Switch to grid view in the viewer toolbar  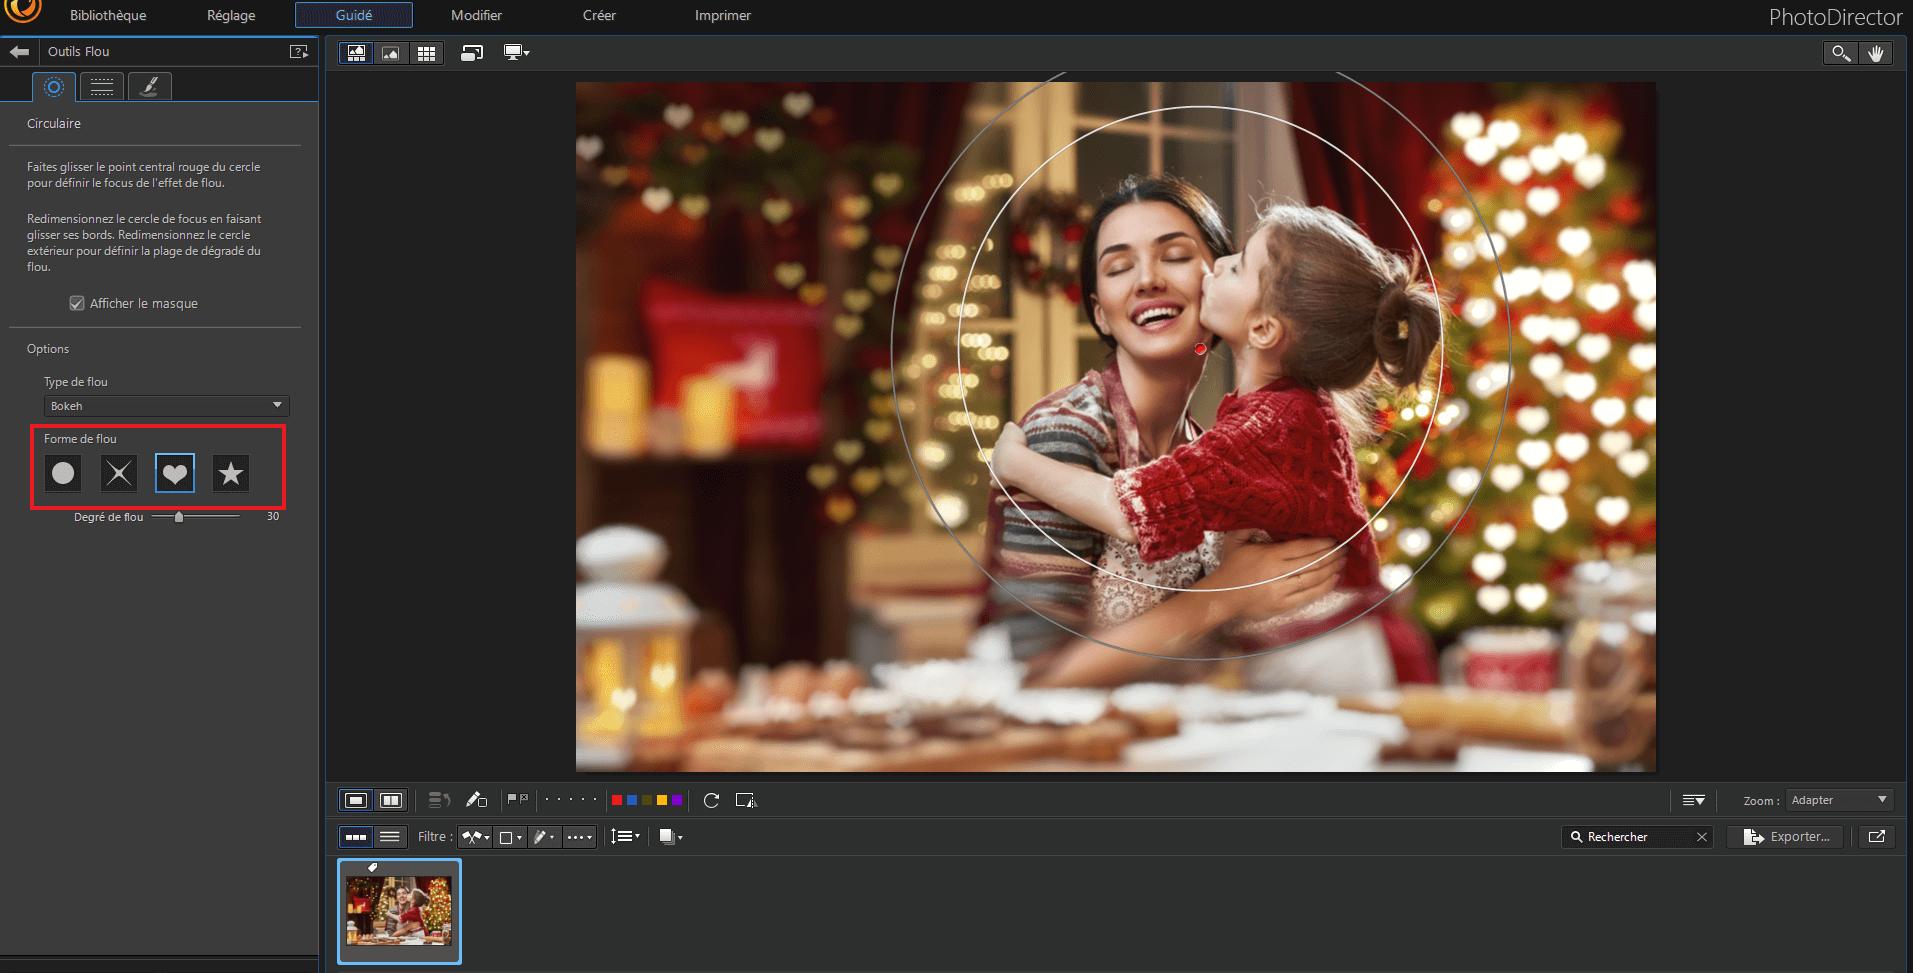pos(427,53)
